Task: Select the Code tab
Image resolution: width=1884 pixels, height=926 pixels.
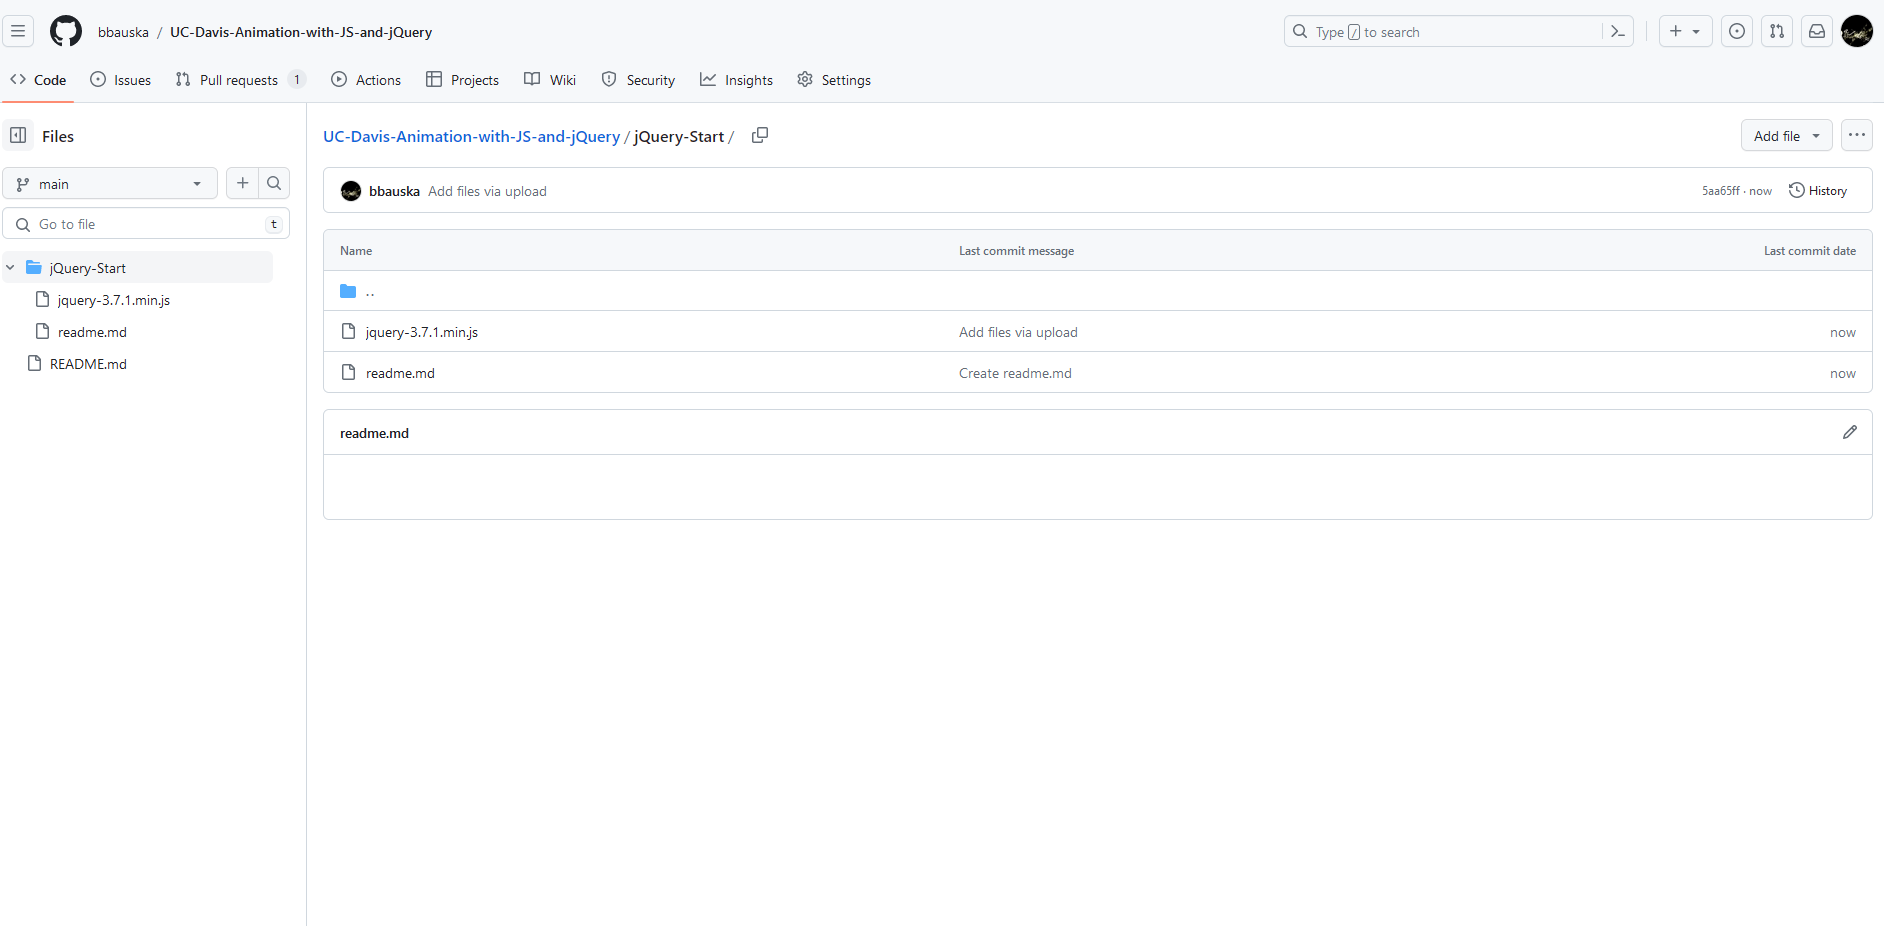Action: [38, 80]
